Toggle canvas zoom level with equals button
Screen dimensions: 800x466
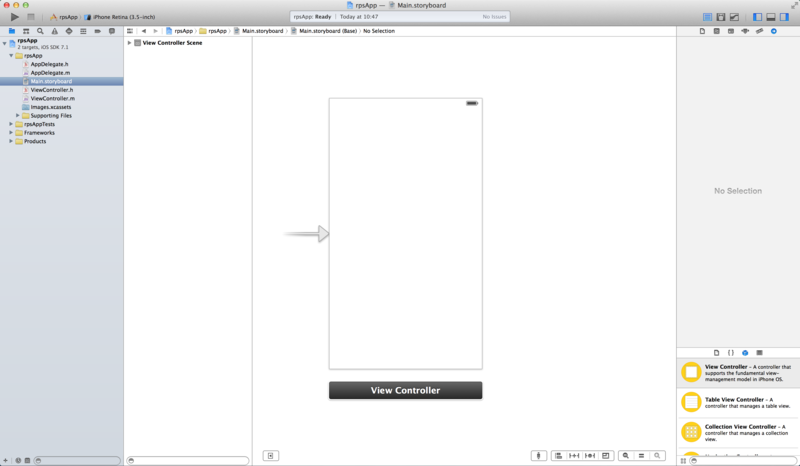coord(641,456)
